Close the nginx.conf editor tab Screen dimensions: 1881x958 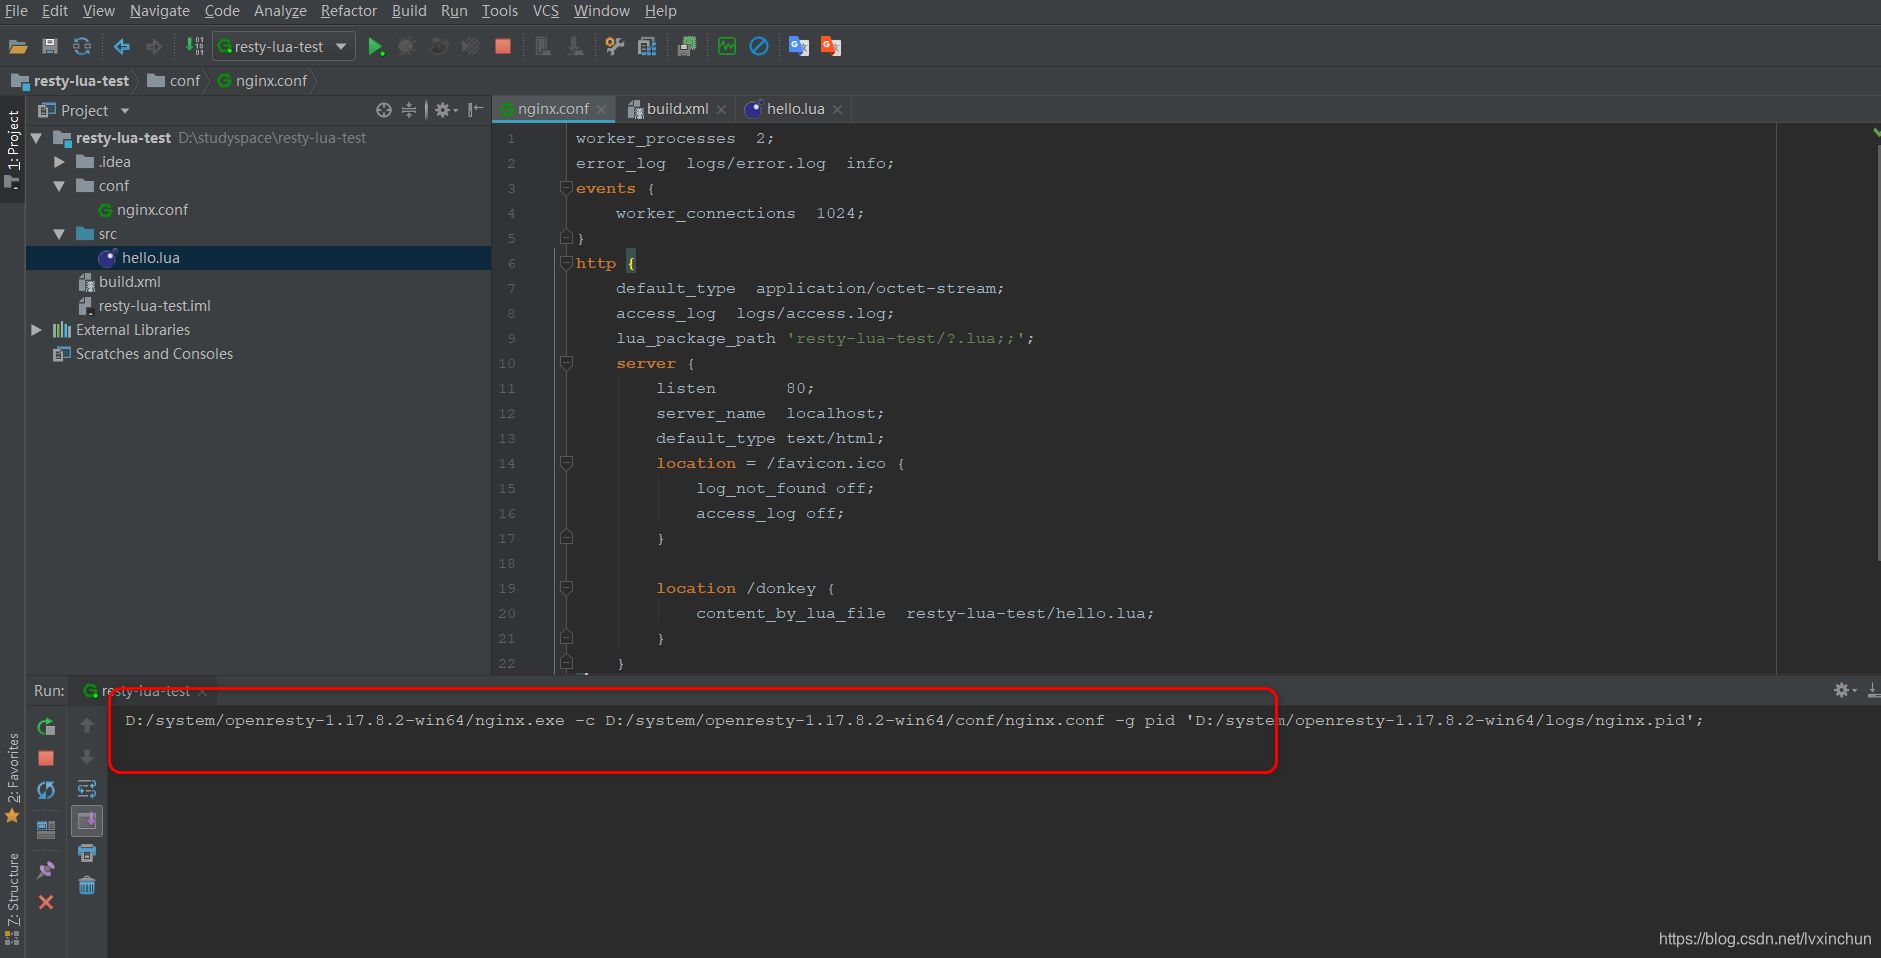601,110
